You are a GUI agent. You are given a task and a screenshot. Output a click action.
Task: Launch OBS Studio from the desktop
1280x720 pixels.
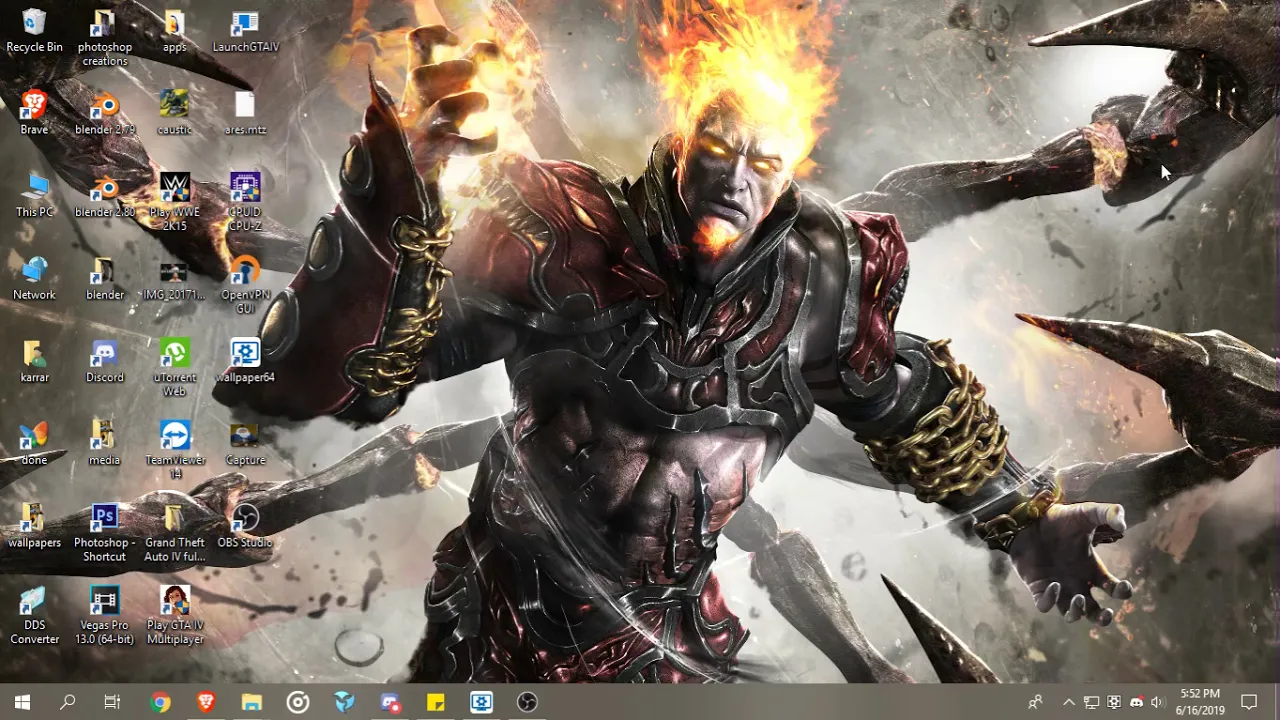click(x=245, y=527)
